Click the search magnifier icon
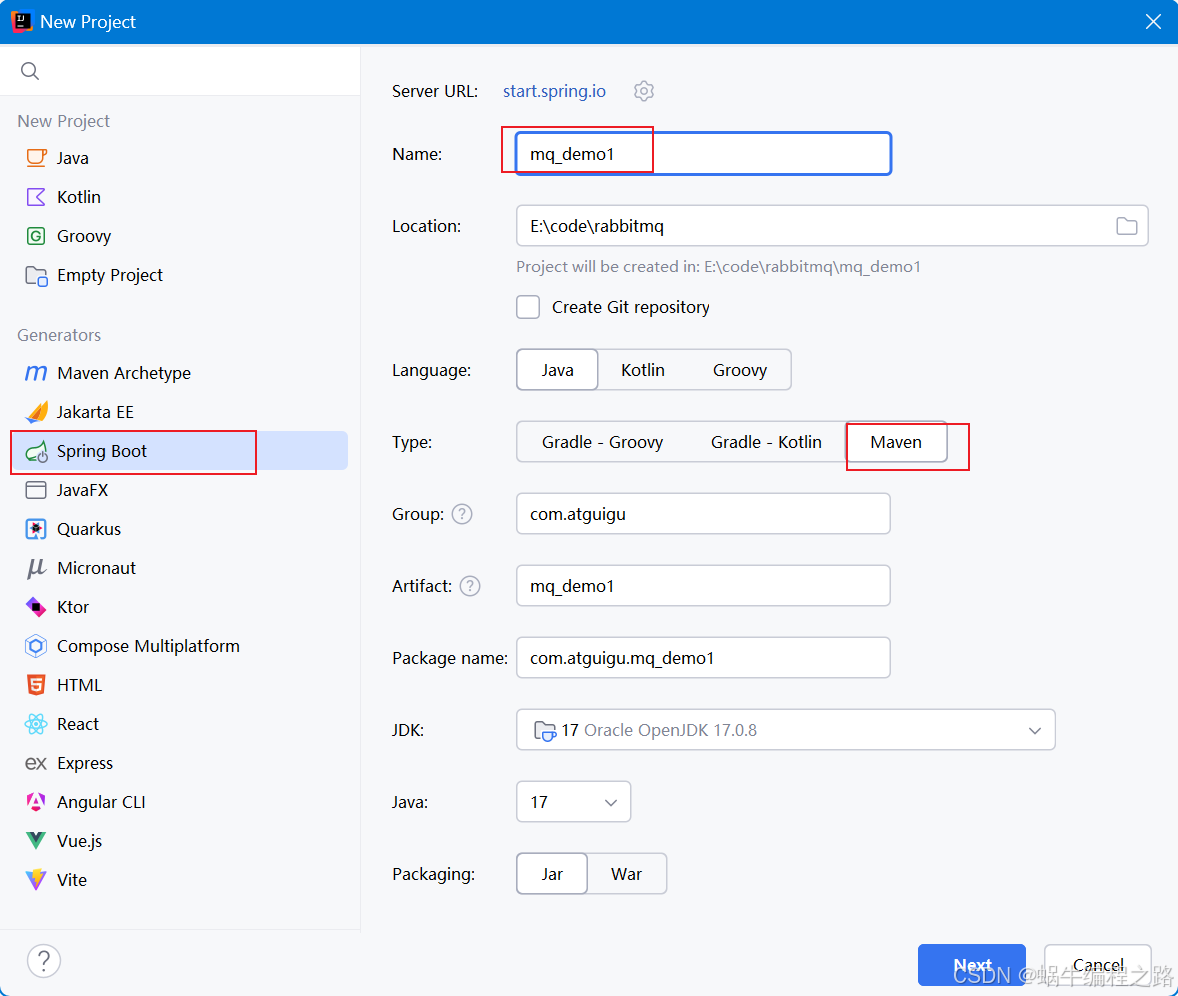Image resolution: width=1178 pixels, height=996 pixels. click(x=29, y=71)
